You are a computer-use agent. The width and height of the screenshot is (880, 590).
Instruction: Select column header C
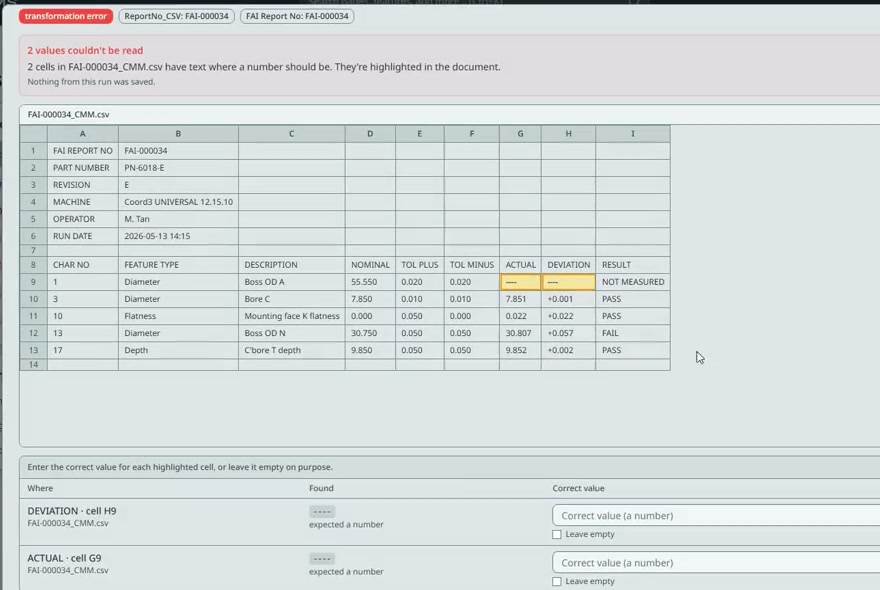click(x=291, y=134)
